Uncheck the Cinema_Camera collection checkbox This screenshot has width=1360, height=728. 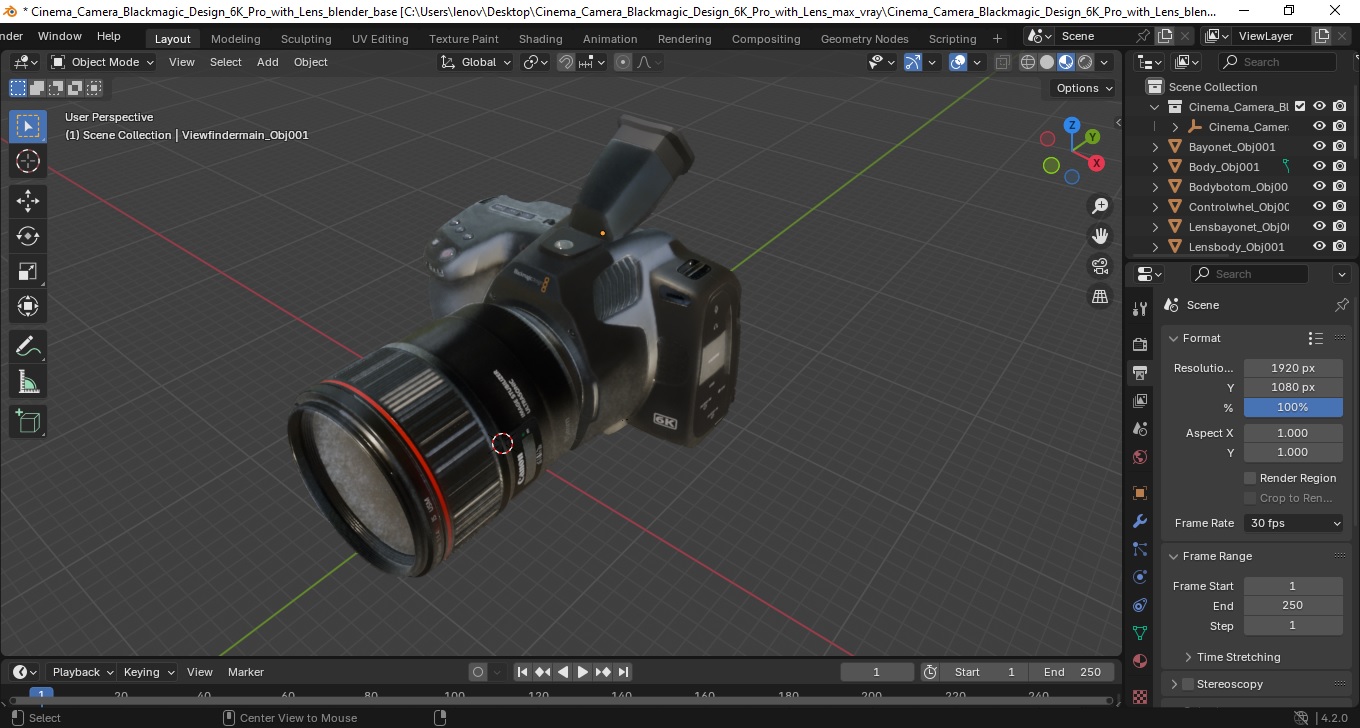[1300, 107]
